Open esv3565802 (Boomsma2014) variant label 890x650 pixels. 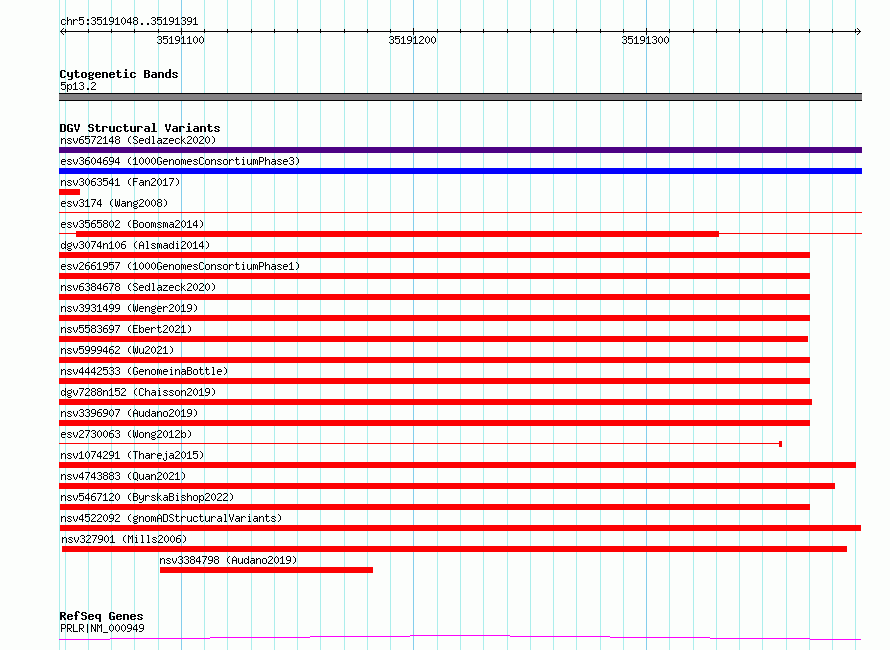[x=132, y=224]
